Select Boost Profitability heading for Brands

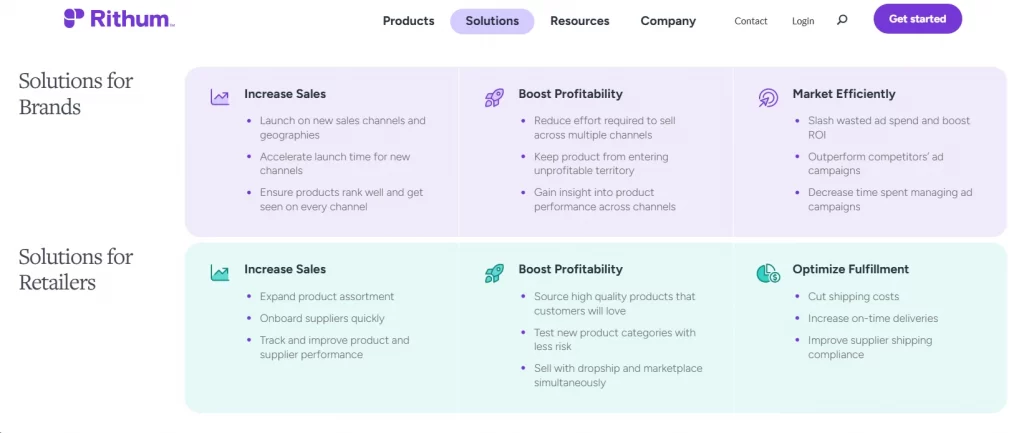click(x=570, y=94)
